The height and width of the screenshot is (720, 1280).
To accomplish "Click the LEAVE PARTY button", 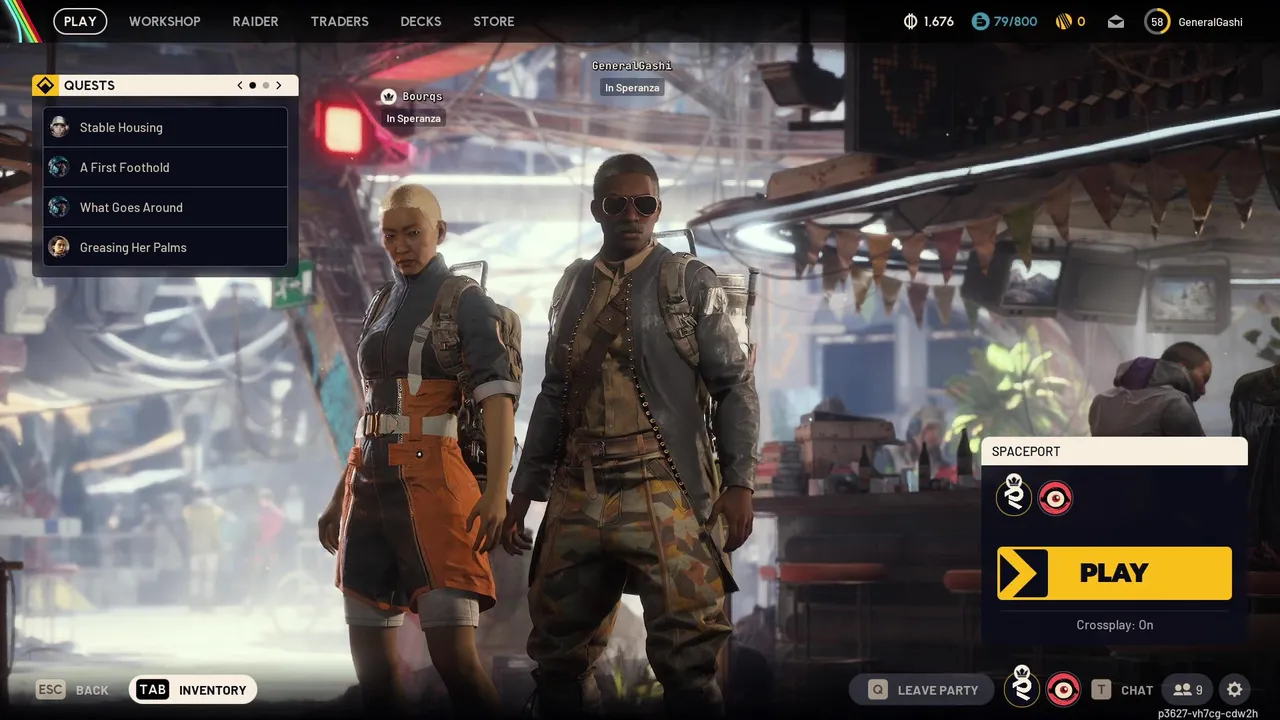I will click(921, 689).
